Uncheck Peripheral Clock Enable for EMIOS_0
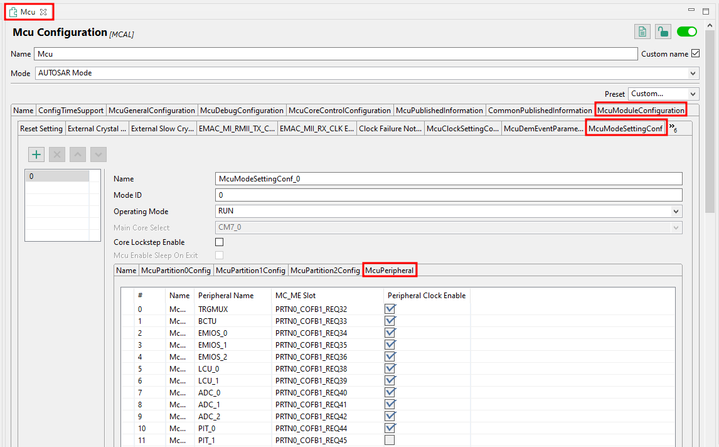 (x=390, y=333)
